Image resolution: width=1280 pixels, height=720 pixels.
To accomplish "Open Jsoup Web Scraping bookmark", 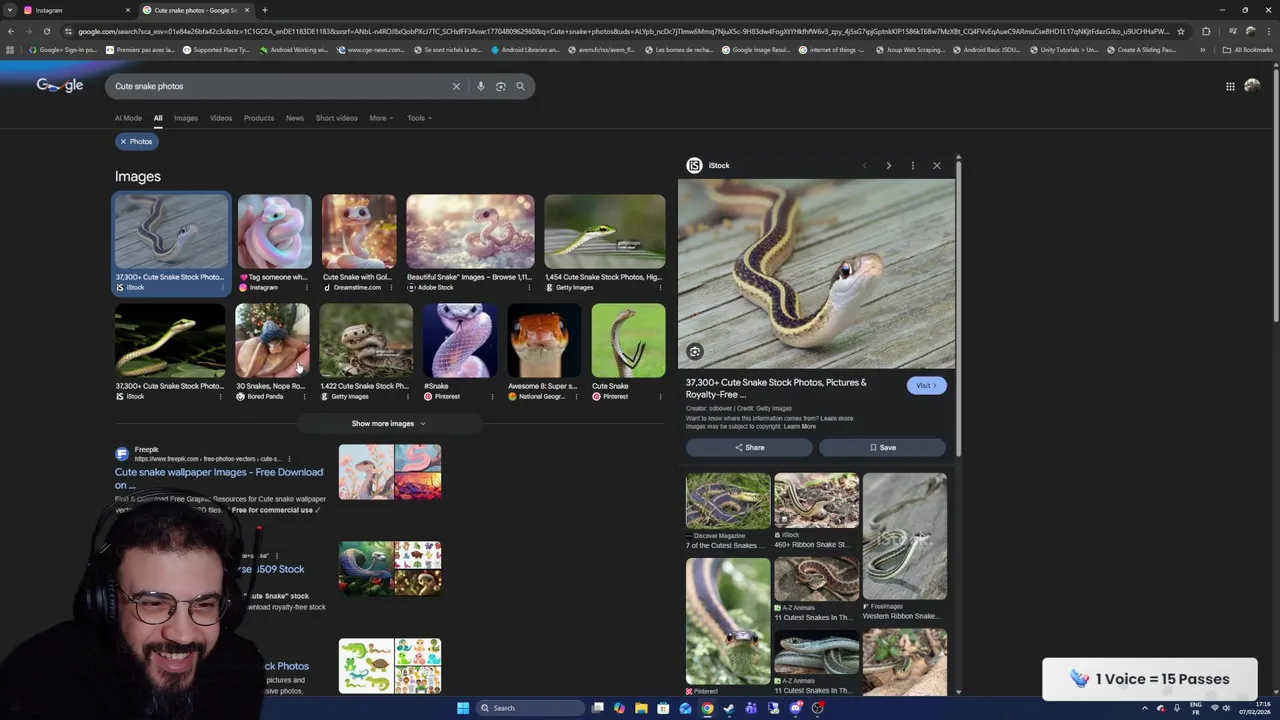I will pyautogui.click(x=909, y=49).
